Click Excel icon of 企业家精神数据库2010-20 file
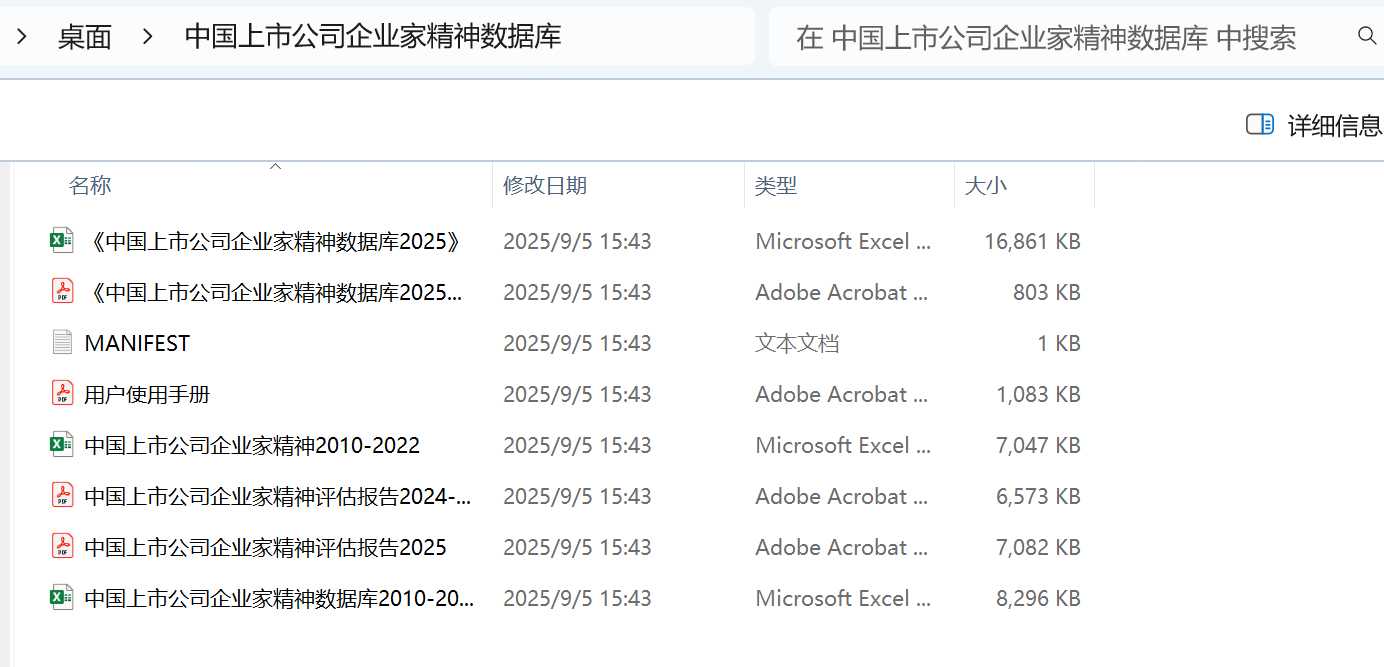1384x667 pixels. pyautogui.click(x=62, y=598)
